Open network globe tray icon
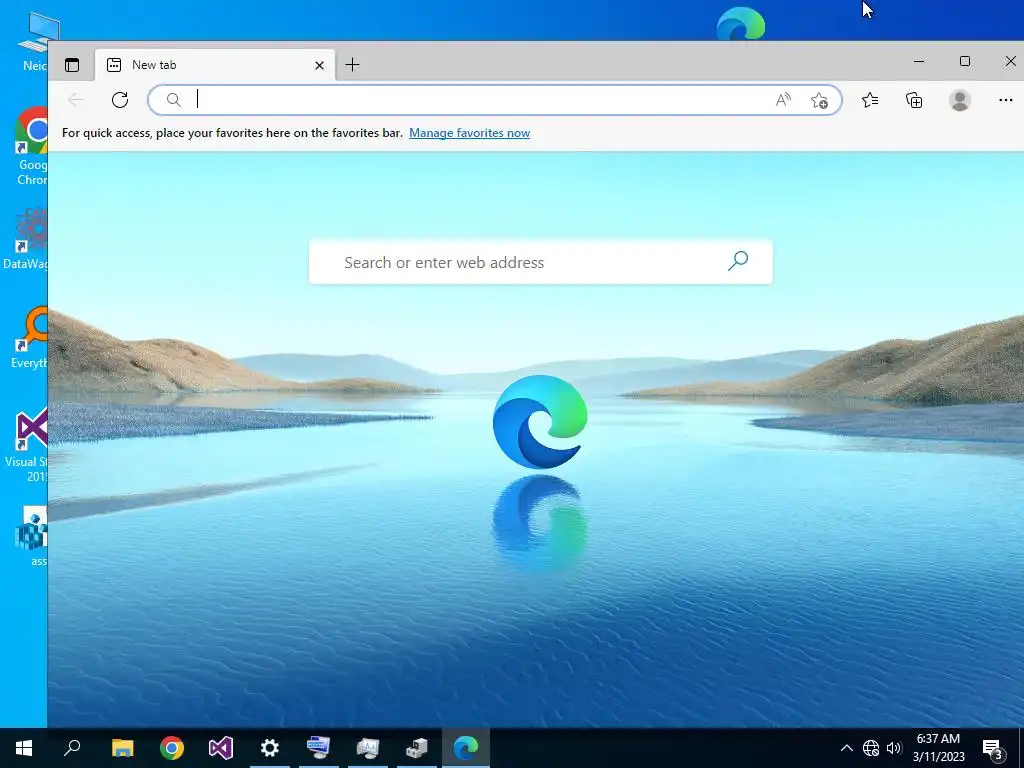The width and height of the screenshot is (1024, 768). pyautogui.click(x=871, y=748)
